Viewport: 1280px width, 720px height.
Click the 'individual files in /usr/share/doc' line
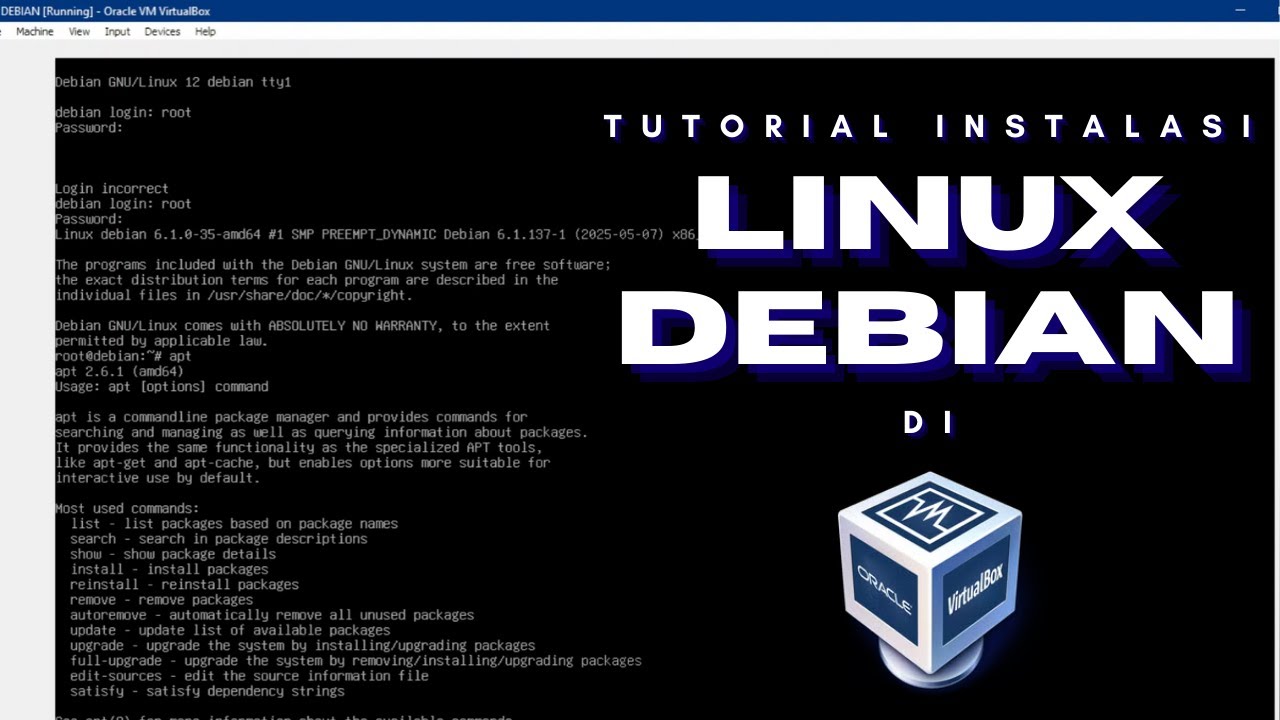coord(233,295)
